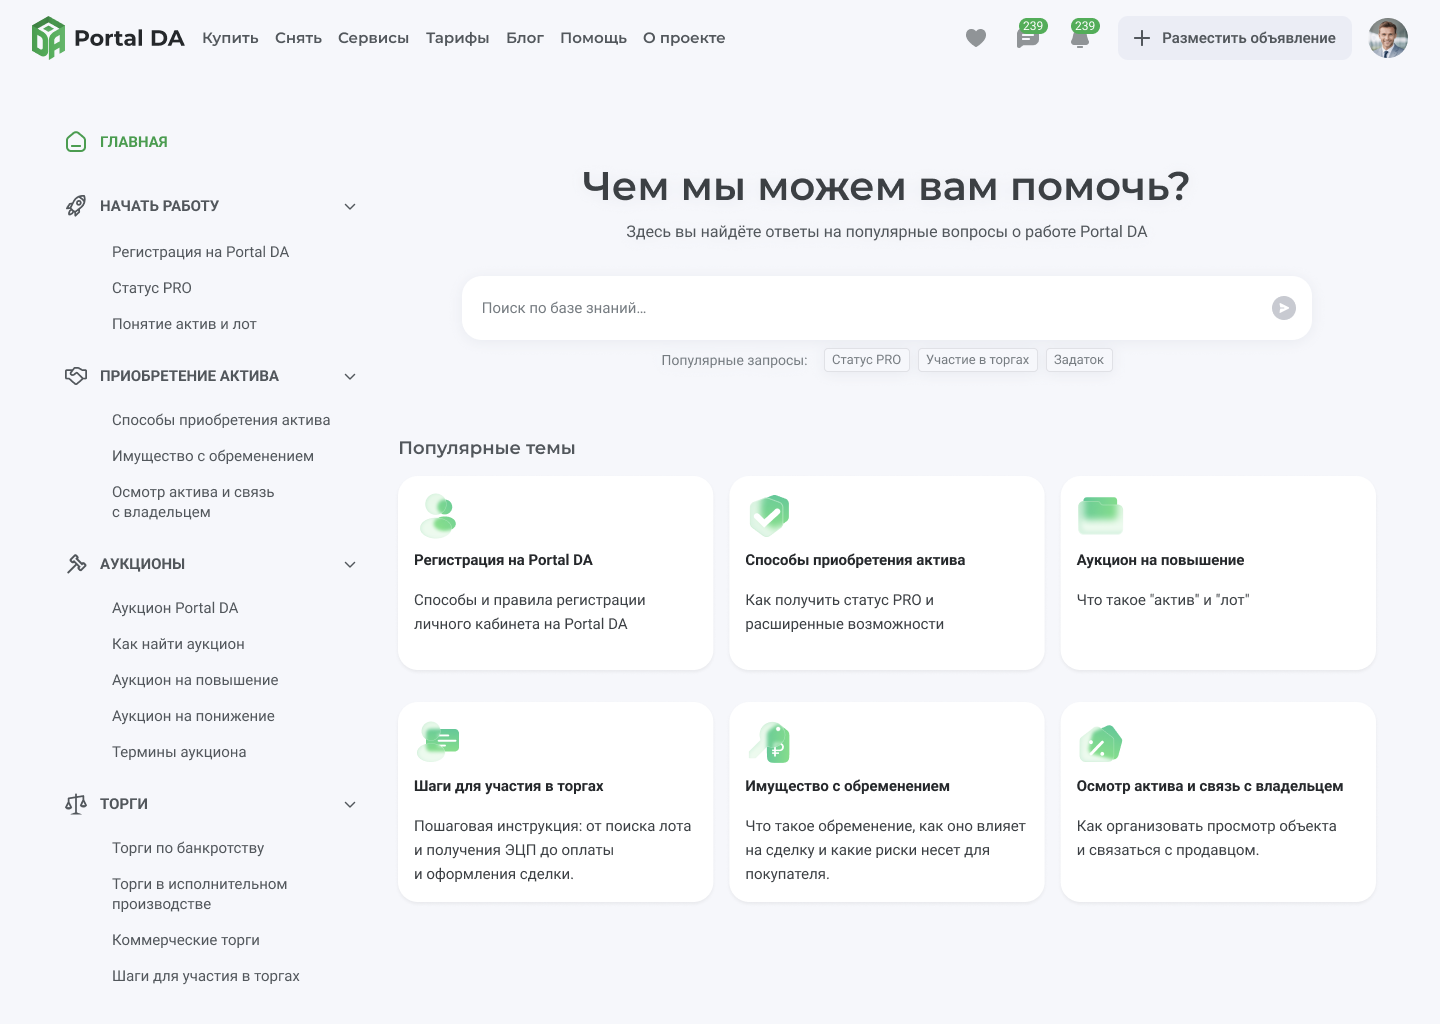Open sidebar link Имущество с обременением
The image size is (1440, 1024).
tap(213, 456)
